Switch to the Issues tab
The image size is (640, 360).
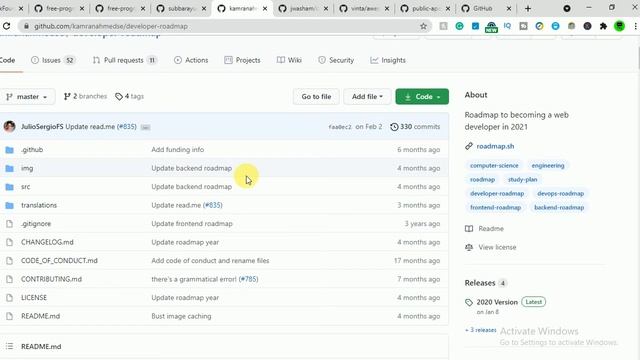coord(53,60)
